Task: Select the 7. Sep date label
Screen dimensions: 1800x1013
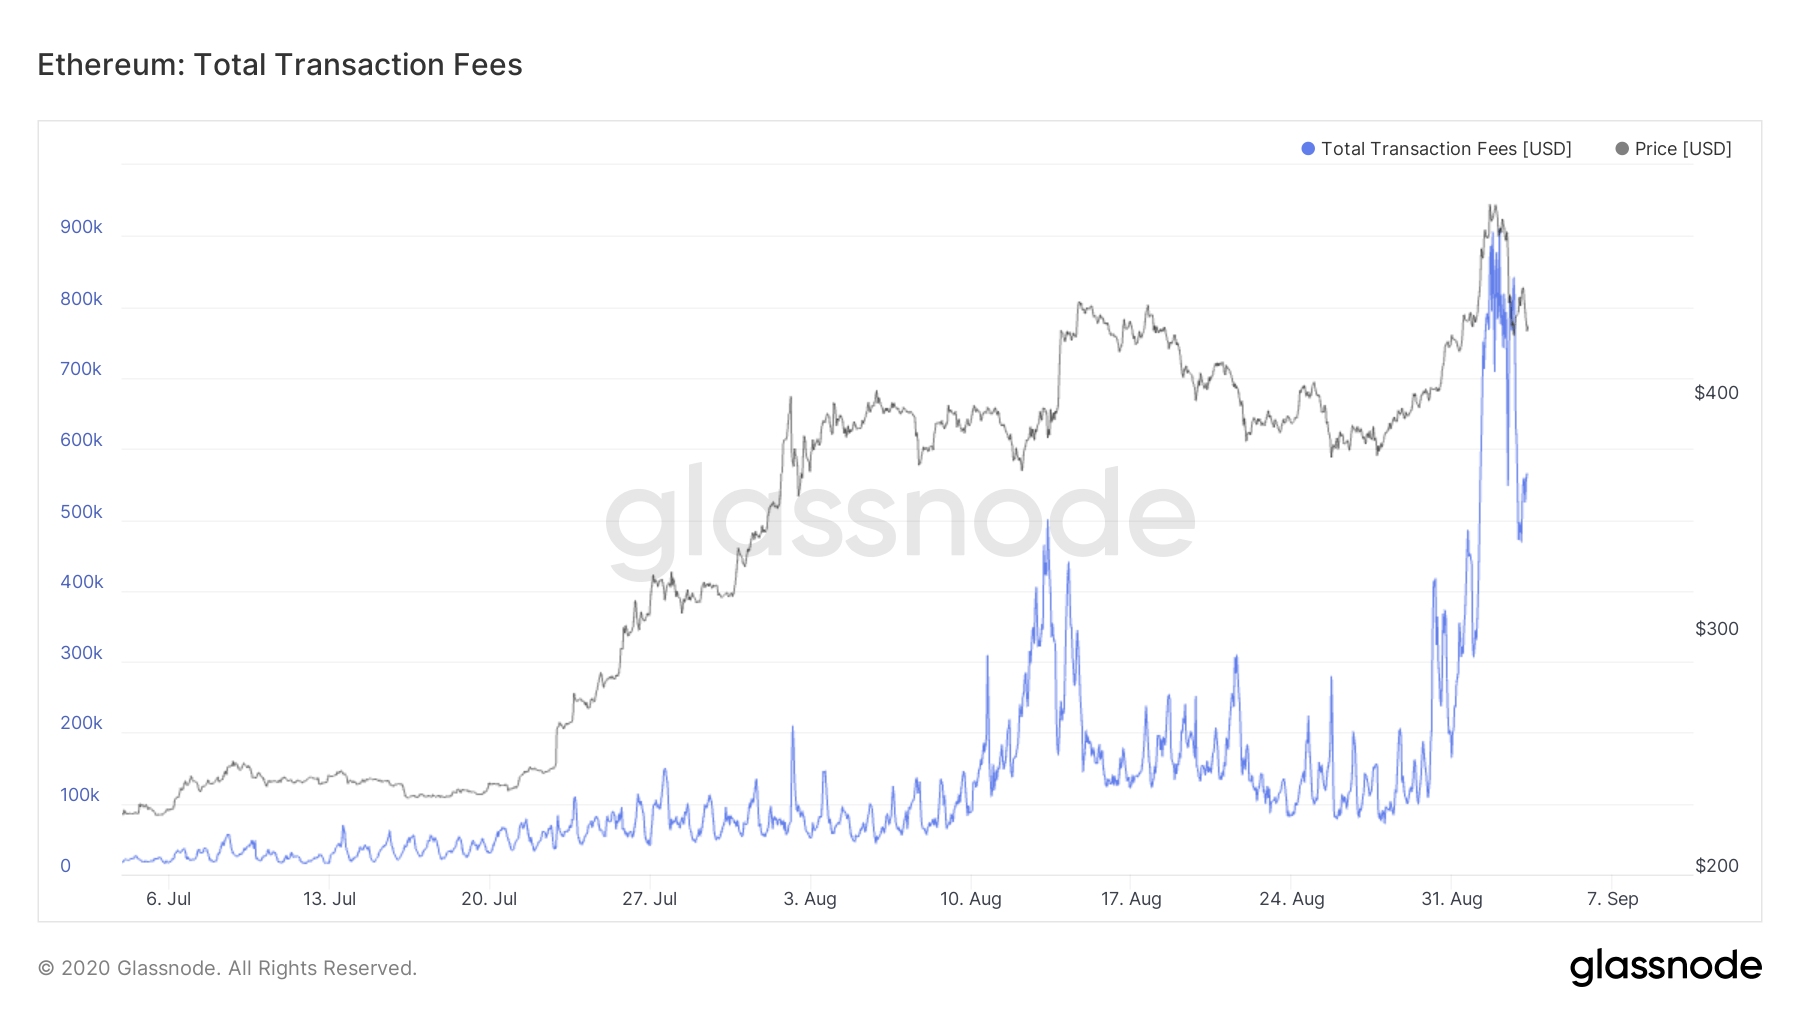Action: 1612,899
